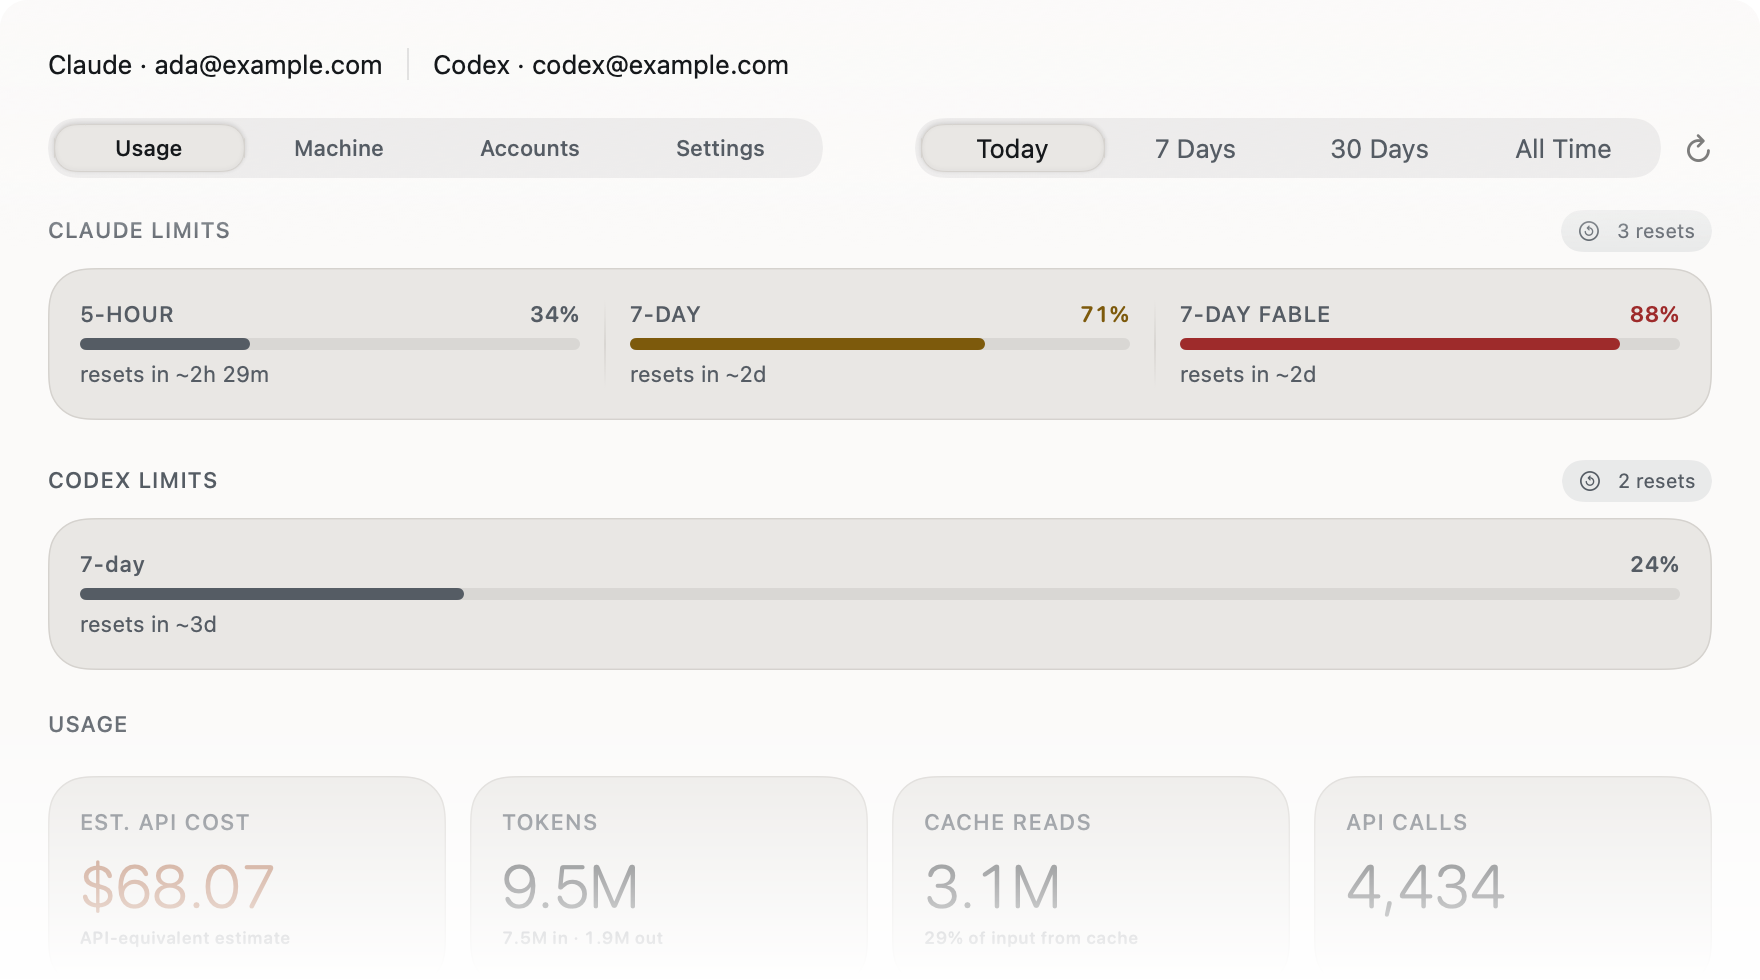Screen dimensions: 1760x980
Task: Click Codex codex@example.com account label
Action: pyautogui.click(x=611, y=65)
